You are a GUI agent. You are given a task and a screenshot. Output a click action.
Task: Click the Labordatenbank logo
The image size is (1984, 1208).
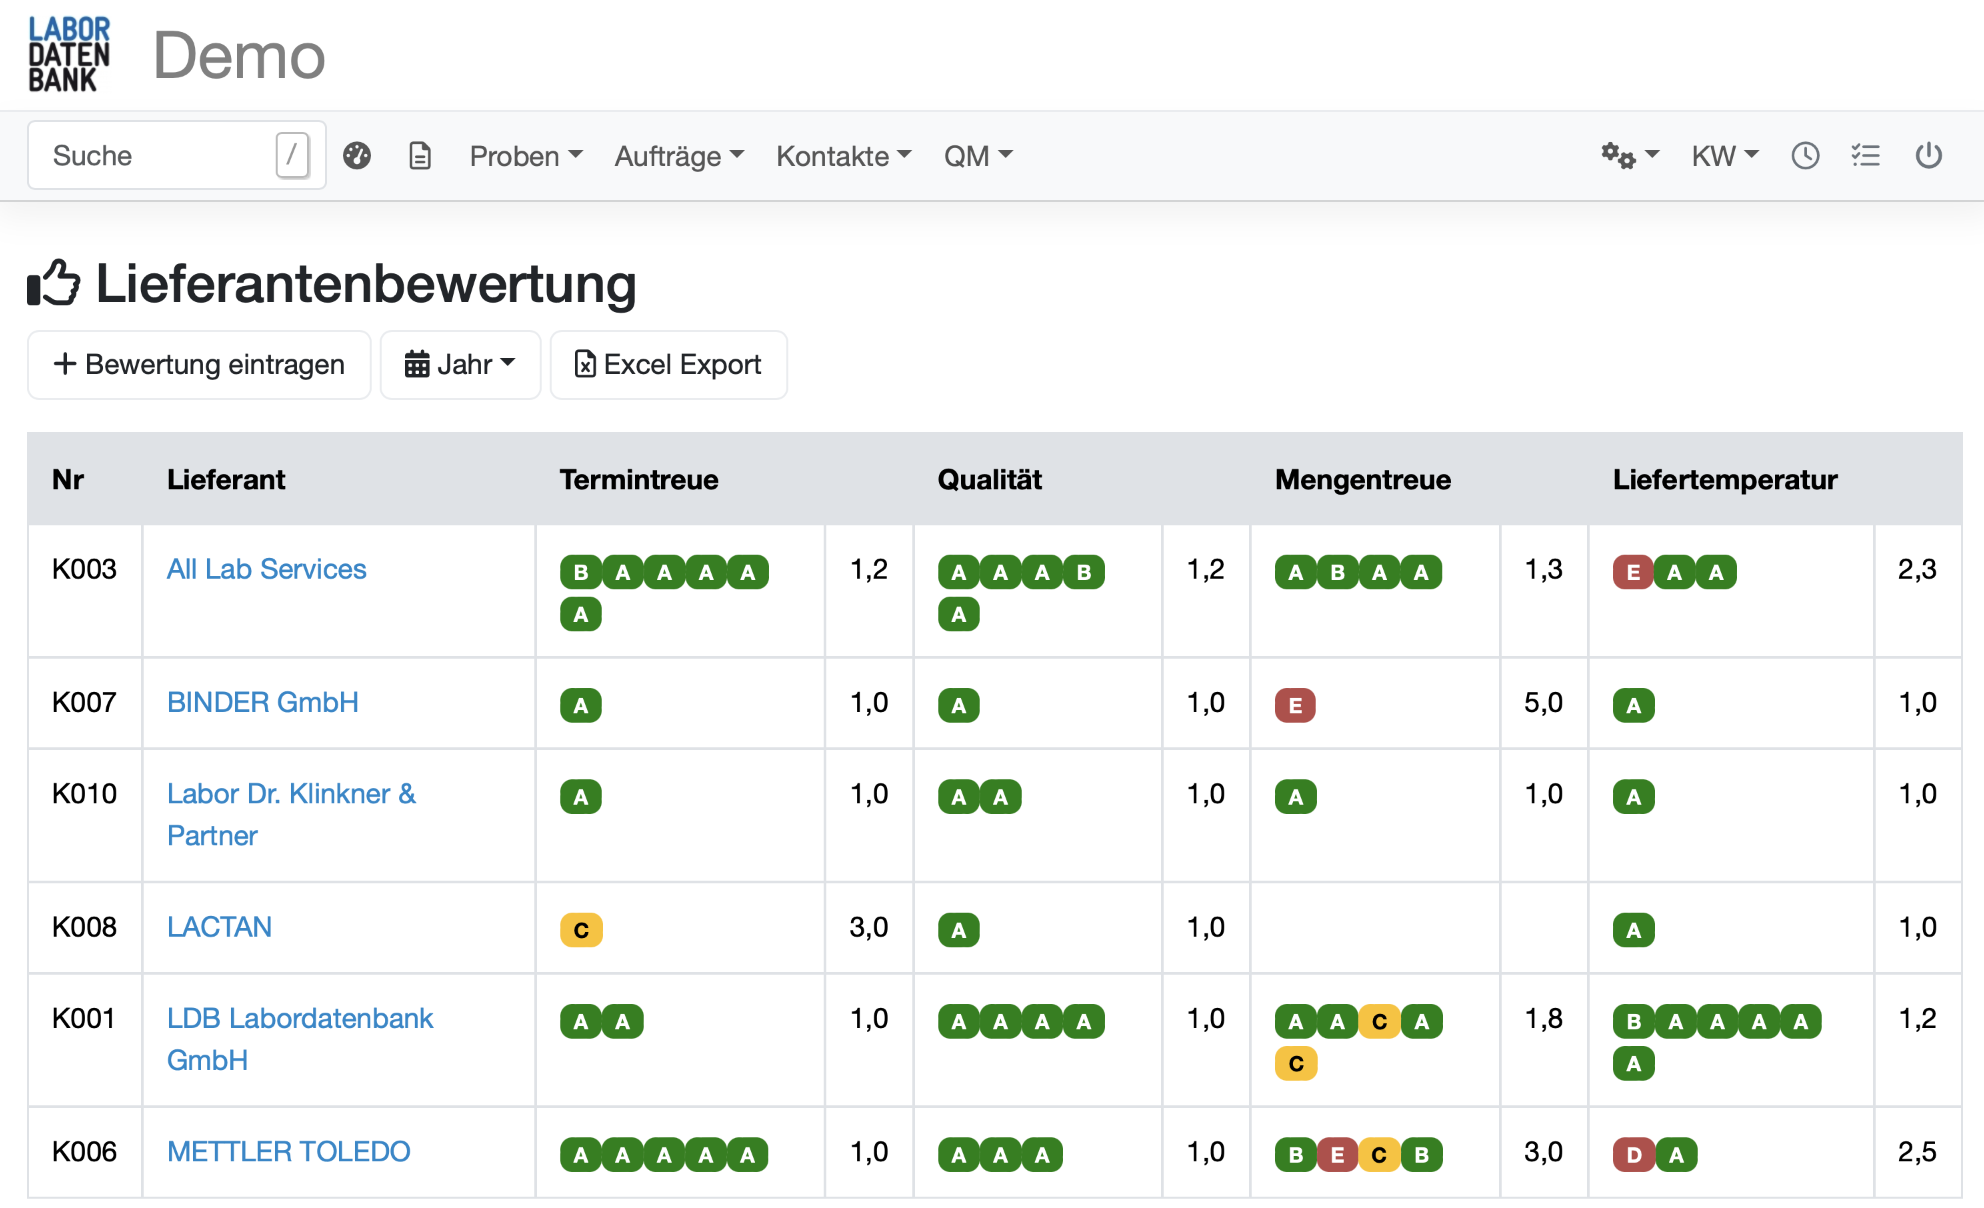pyautogui.click(x=69, y=55)
